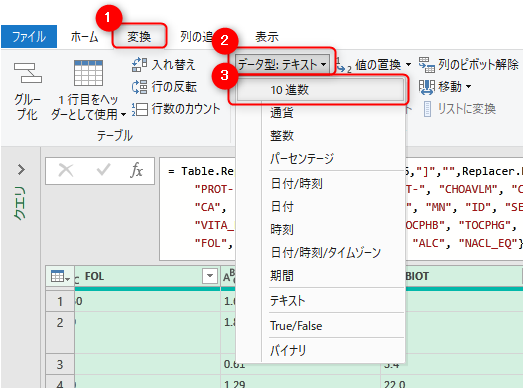Screen dimensions: 523x388
Task: Select 通貨 data type
Action: [320, 113]
